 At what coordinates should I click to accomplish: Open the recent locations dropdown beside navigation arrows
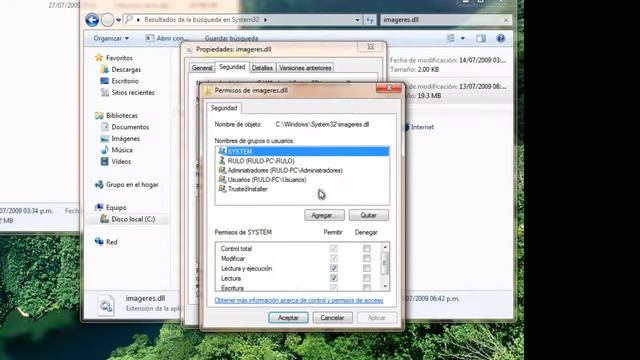[x=118, y=20]
